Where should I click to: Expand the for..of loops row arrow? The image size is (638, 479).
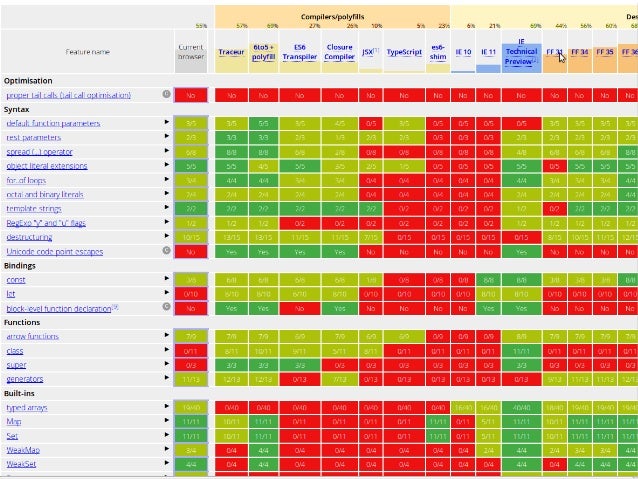166,179
